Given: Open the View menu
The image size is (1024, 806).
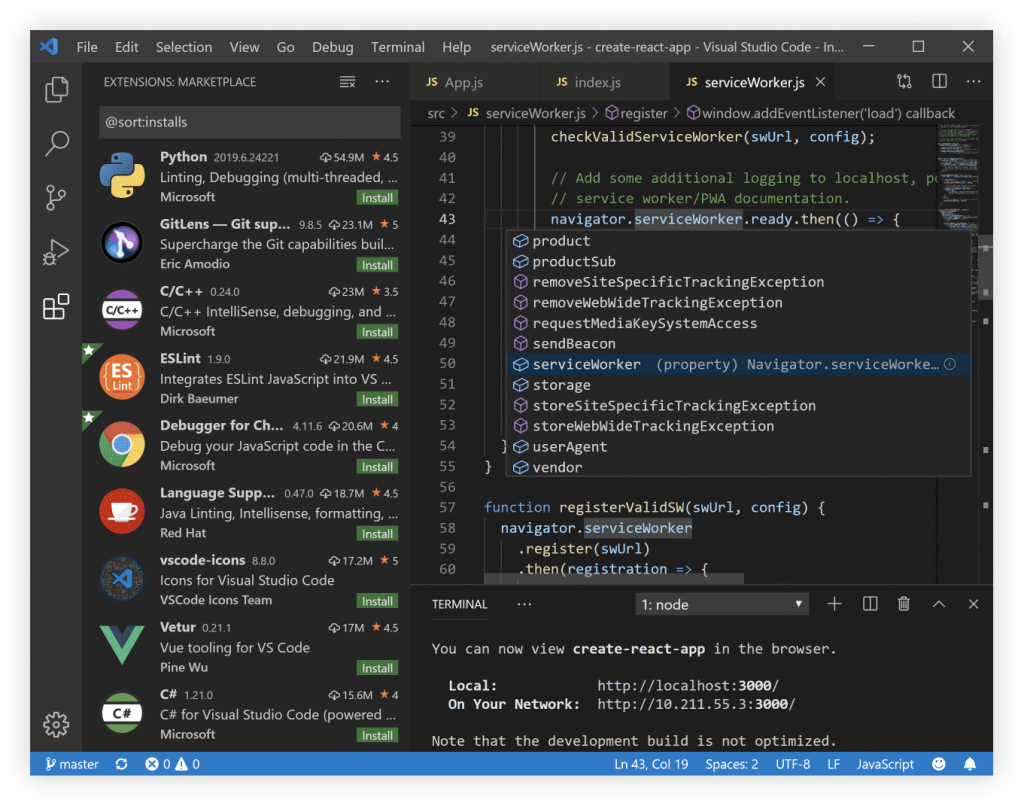Looking at the screenshot, I should (244, 47).
